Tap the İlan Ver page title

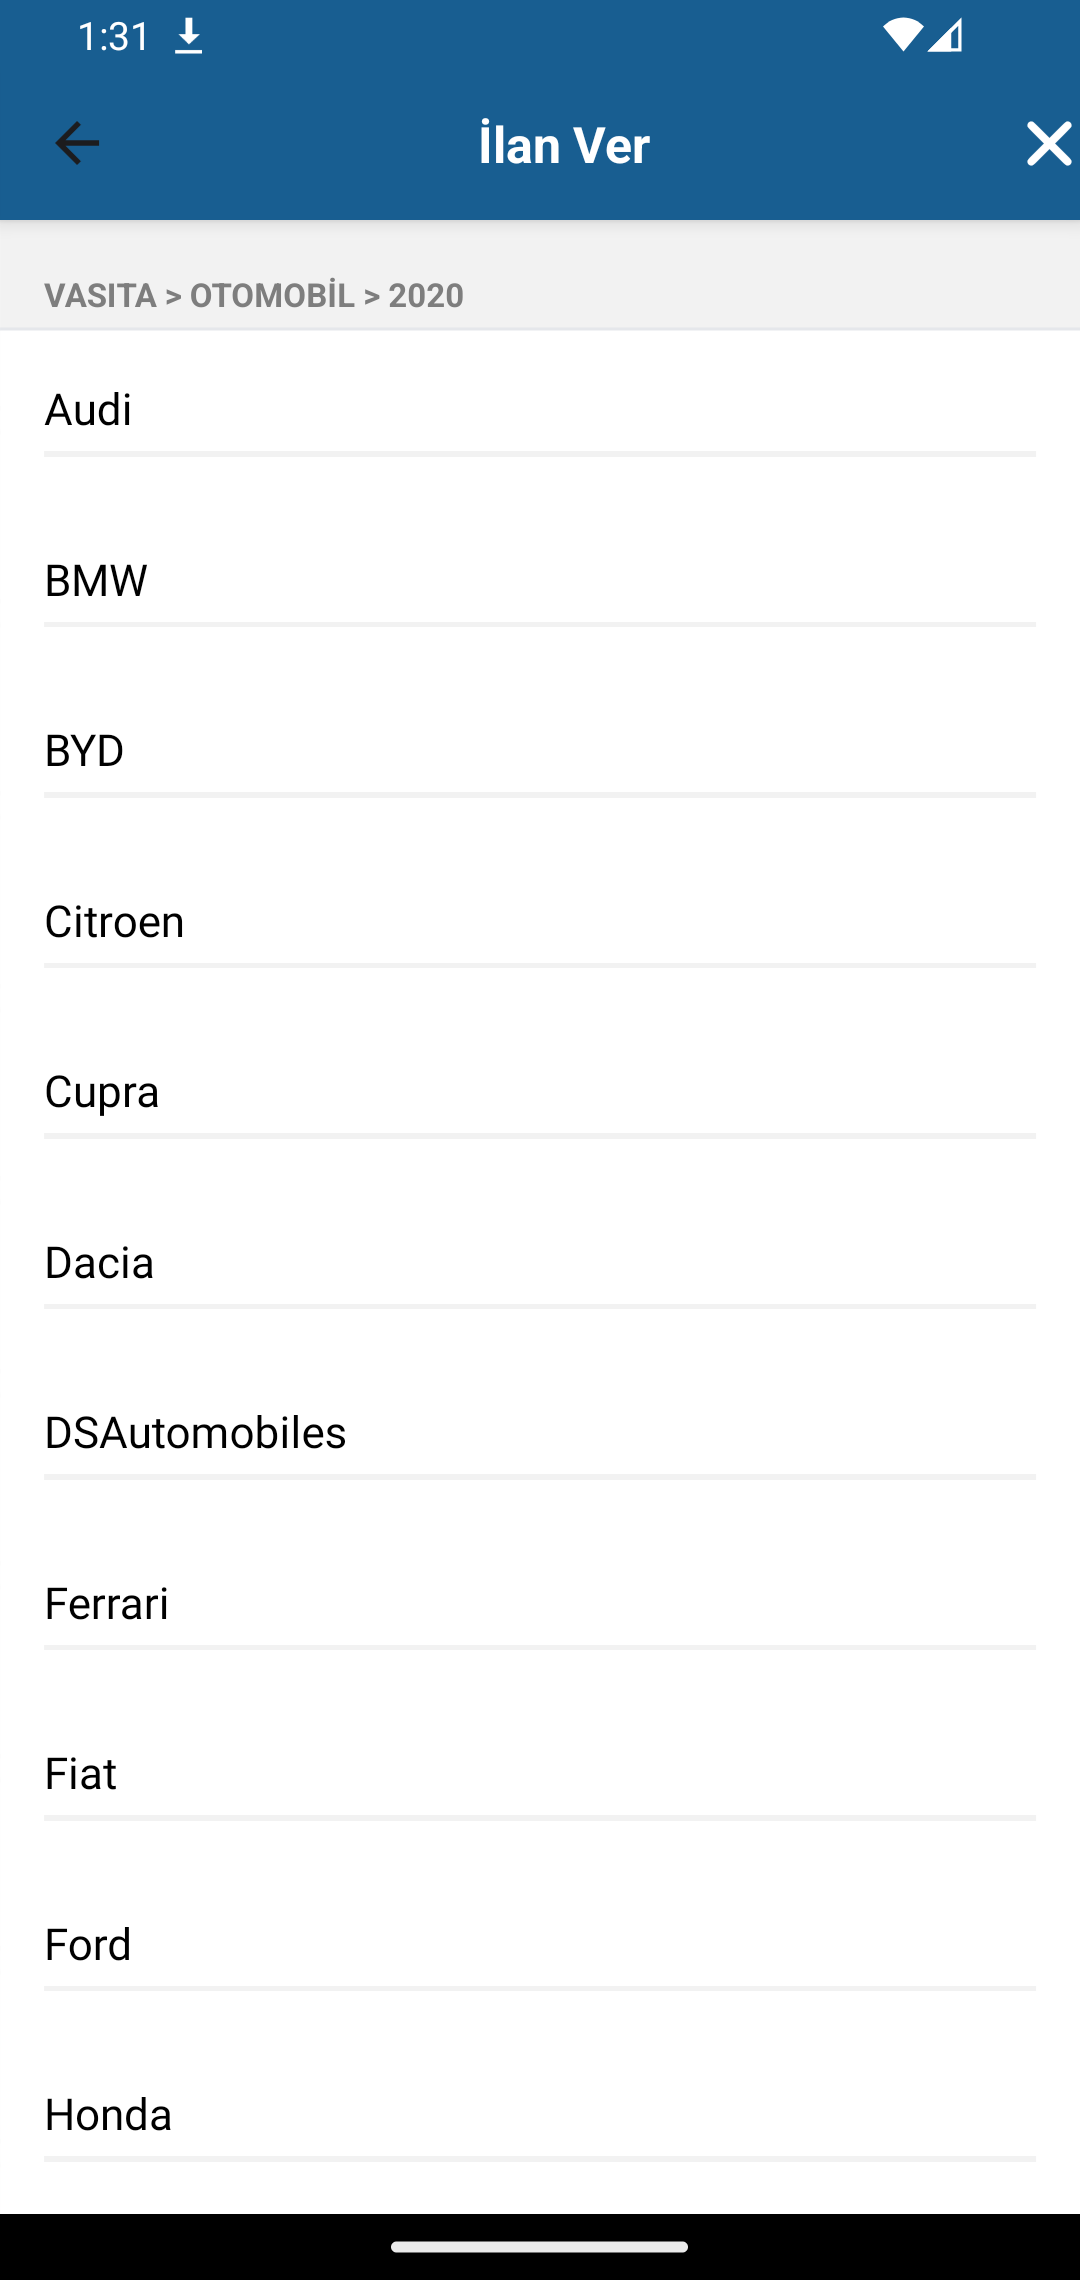coord(564,145)
